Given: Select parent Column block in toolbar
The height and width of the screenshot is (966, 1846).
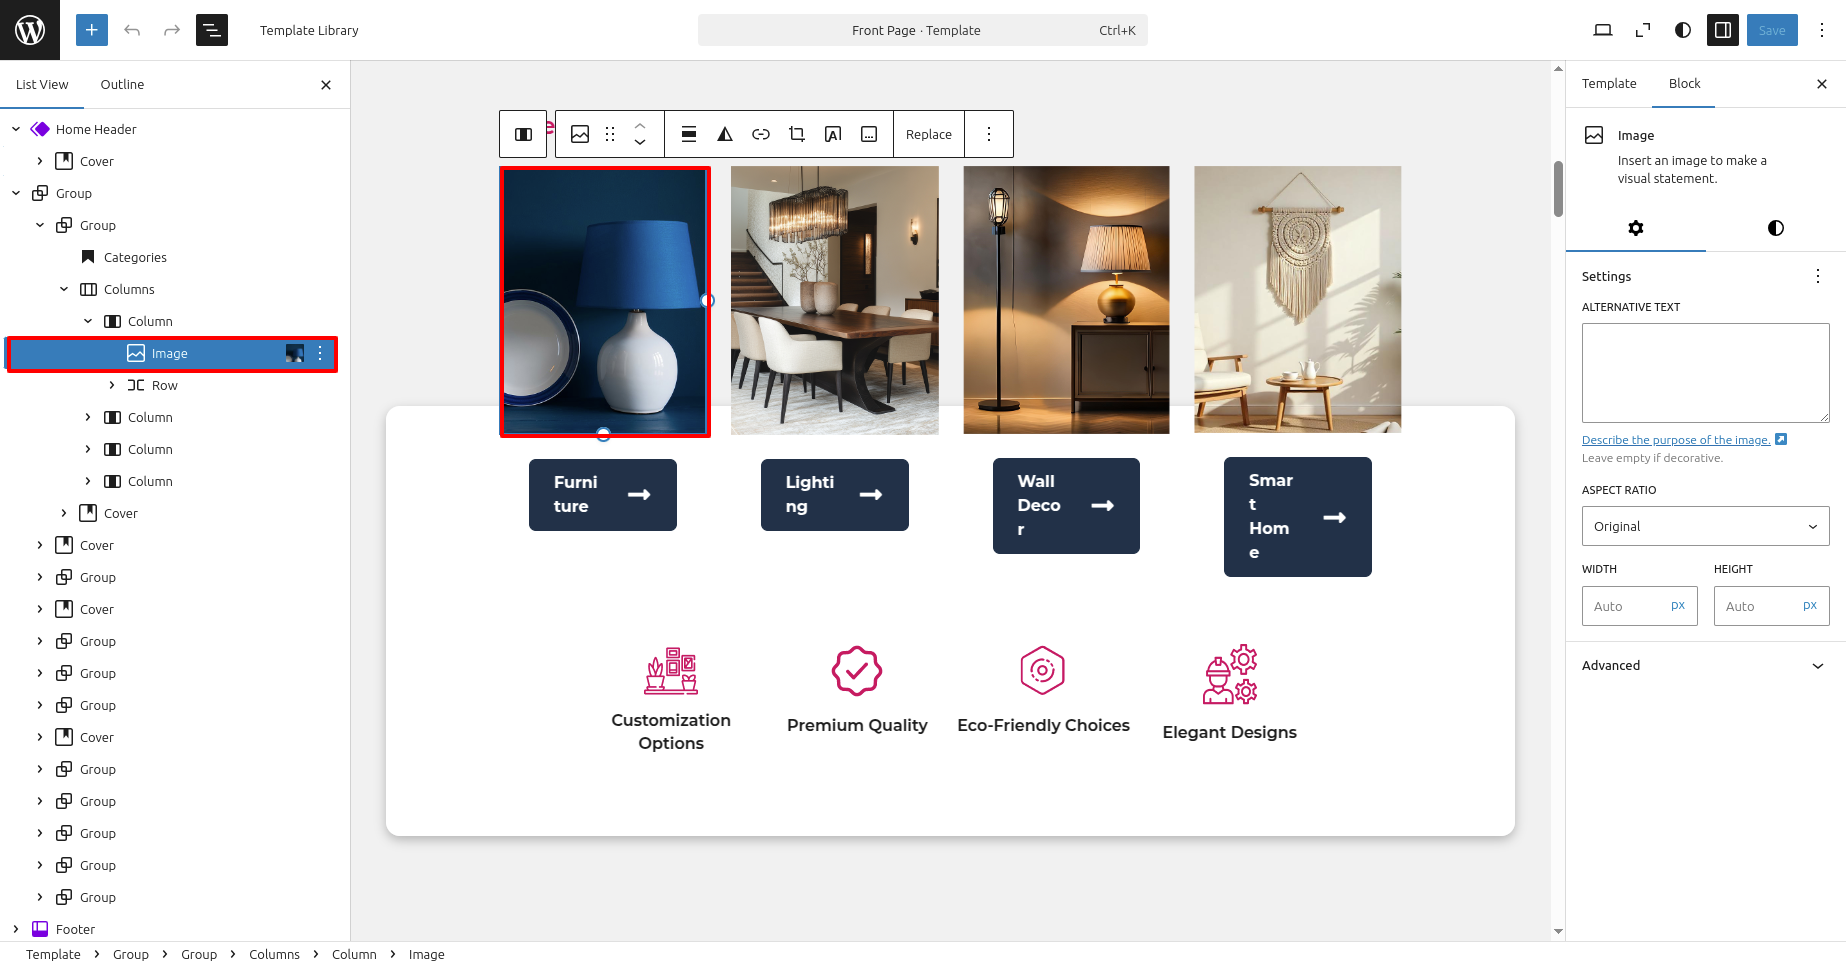Looking at the screenshot, I should 523,134.
